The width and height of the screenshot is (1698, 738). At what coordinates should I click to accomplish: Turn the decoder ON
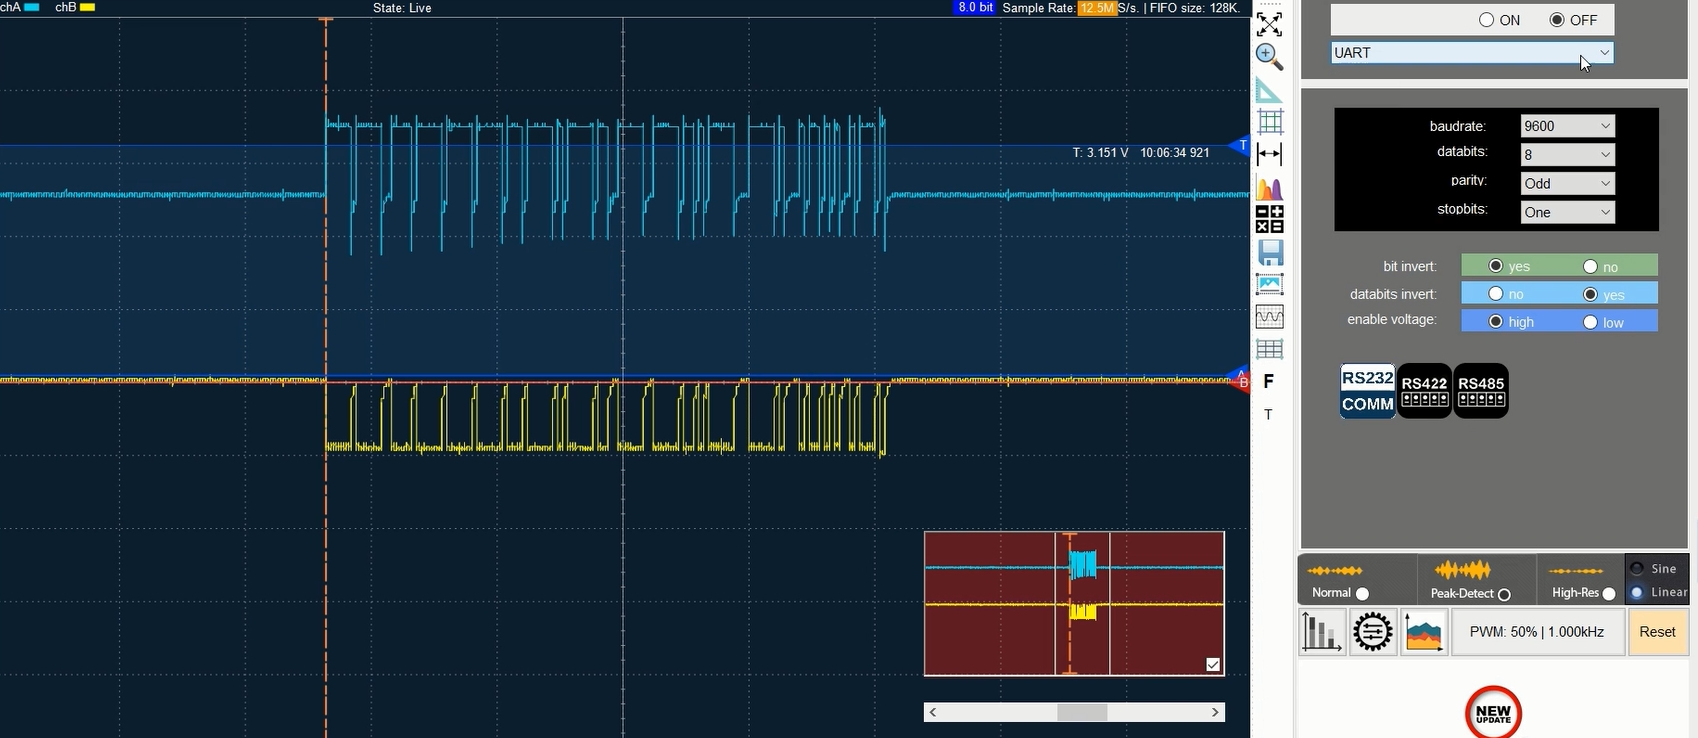tap(1486, 20)
